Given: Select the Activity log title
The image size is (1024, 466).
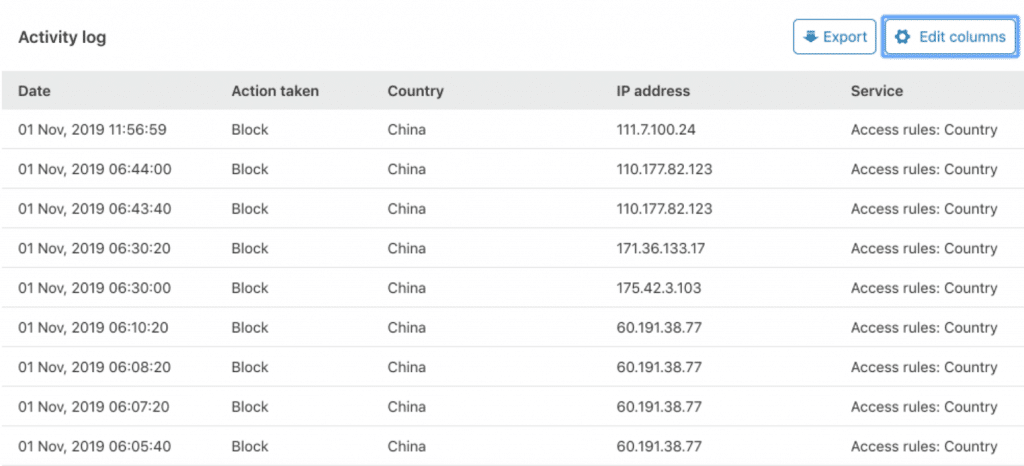Looking at the screenshot, I should pyautogui.click(x=62, y=38).
